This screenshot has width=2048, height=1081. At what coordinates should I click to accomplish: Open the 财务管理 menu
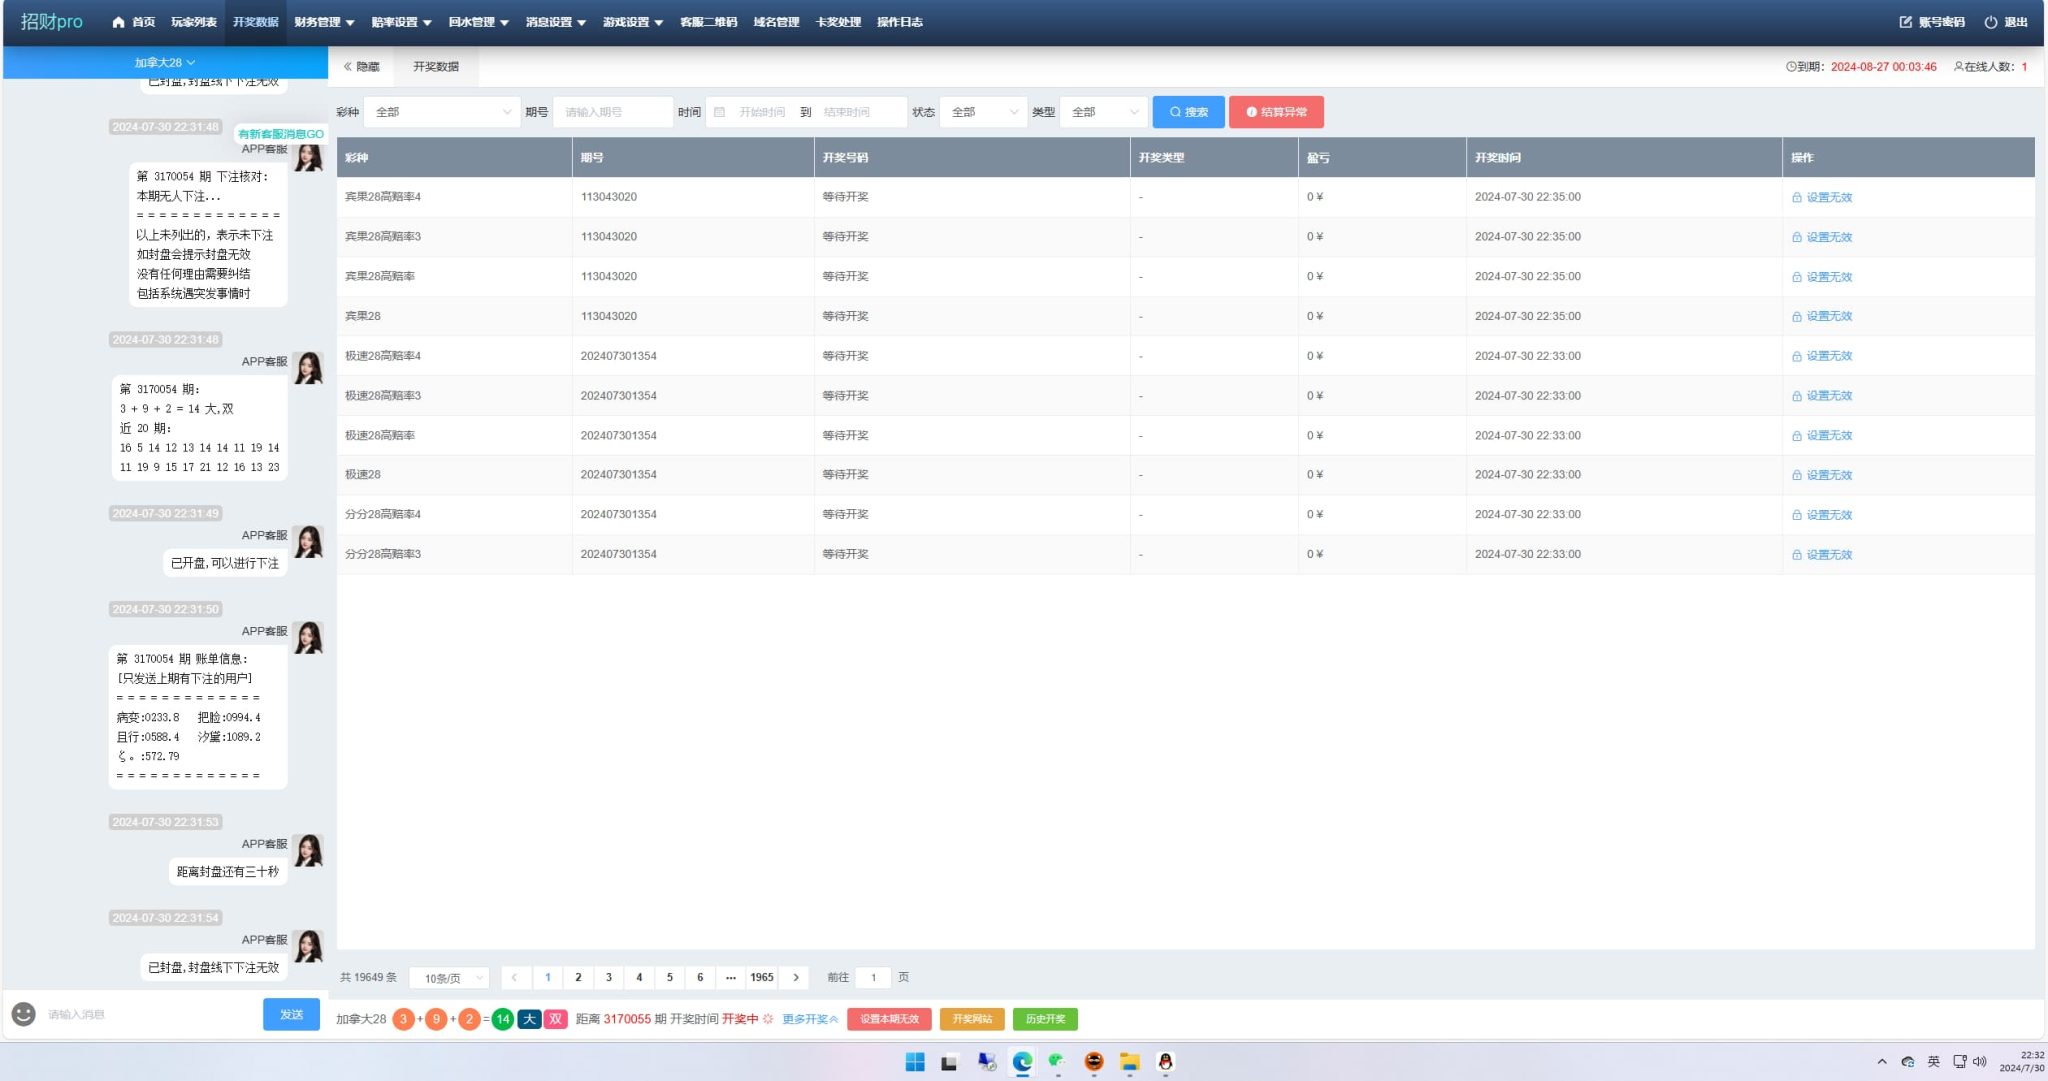pos(324,22)
